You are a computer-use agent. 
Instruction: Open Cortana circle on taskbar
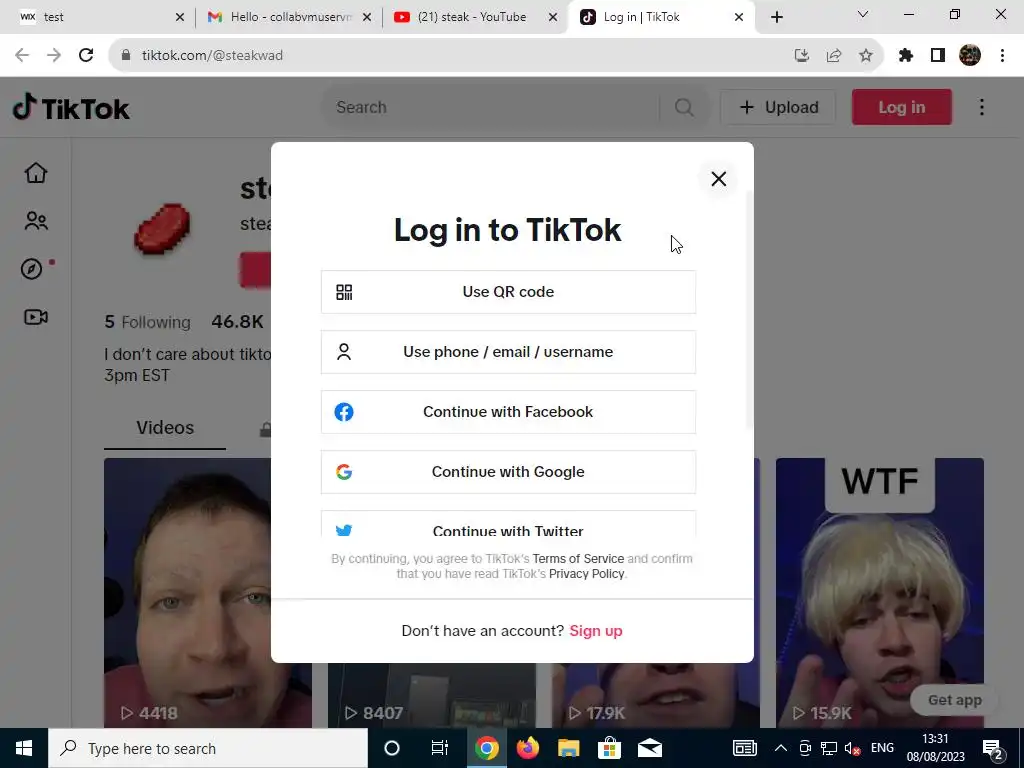point(392,748)
